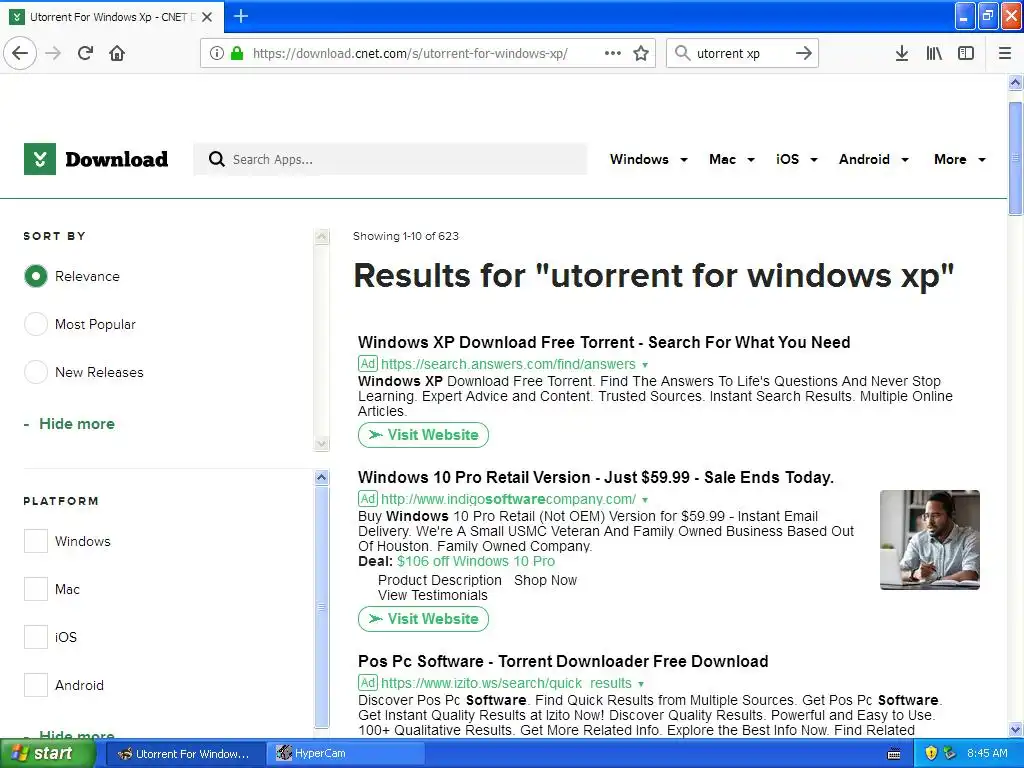
Task: Click the search magnifier in browser search box
Action: pos(682,53)
